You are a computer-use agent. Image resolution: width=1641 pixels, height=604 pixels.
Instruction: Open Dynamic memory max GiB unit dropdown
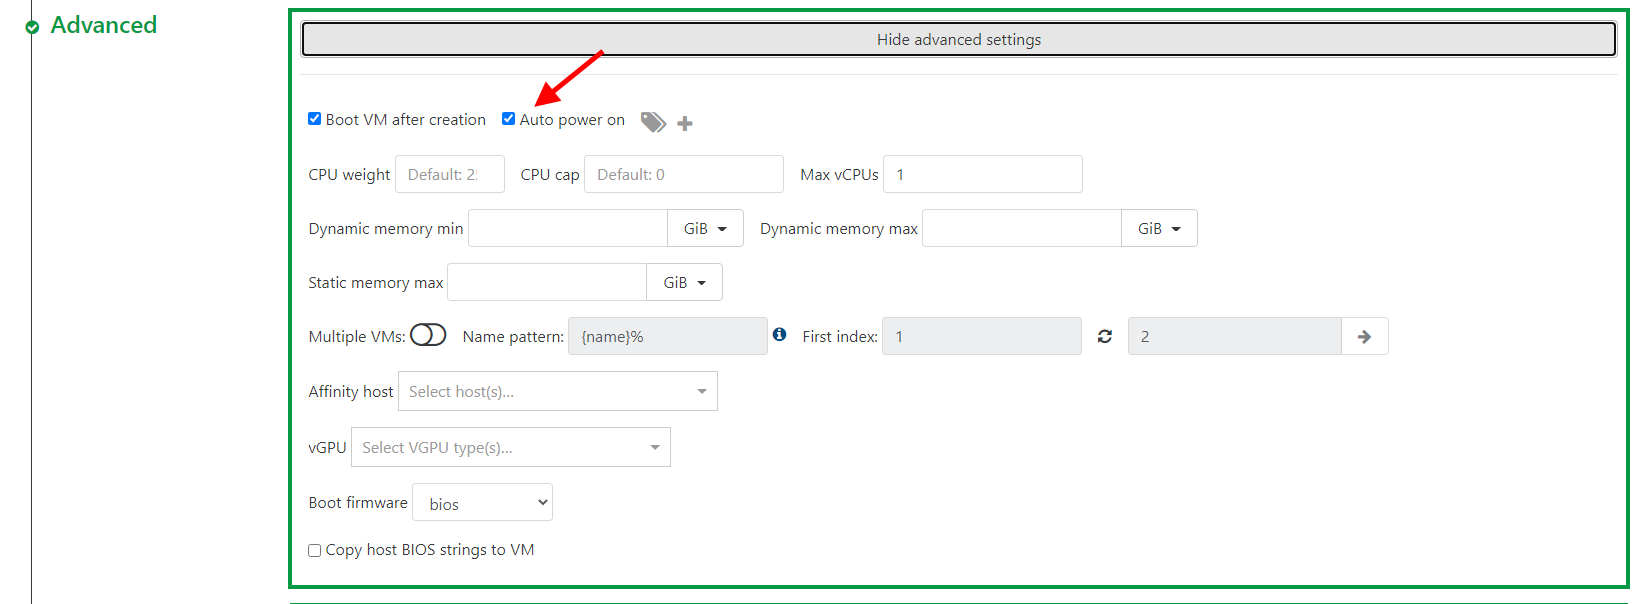(x=1159, y=229)
